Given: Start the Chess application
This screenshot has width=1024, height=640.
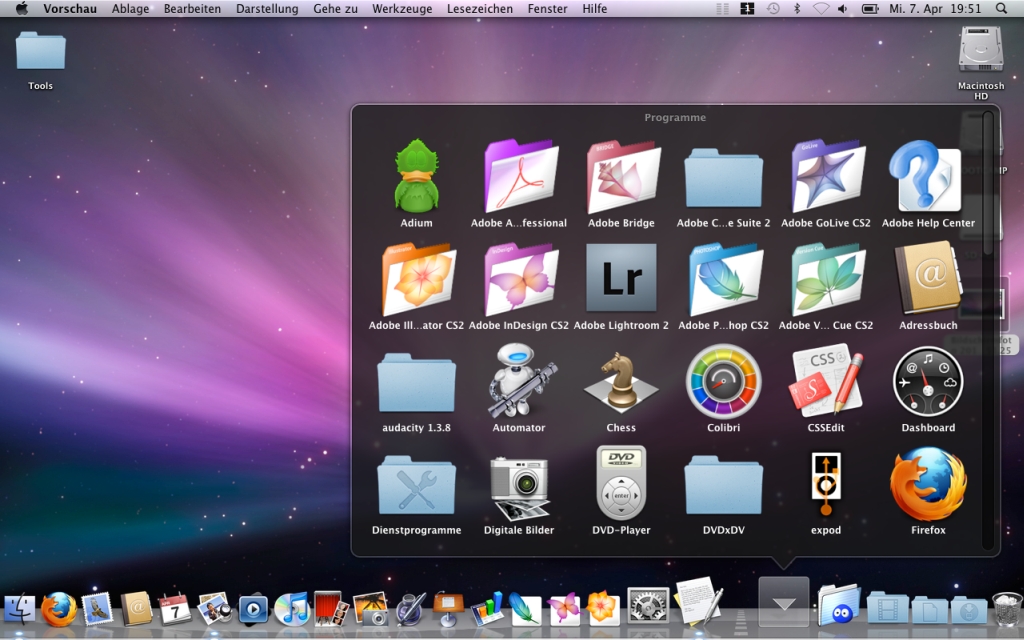Looking at the screenshot, I should [621, 381].
